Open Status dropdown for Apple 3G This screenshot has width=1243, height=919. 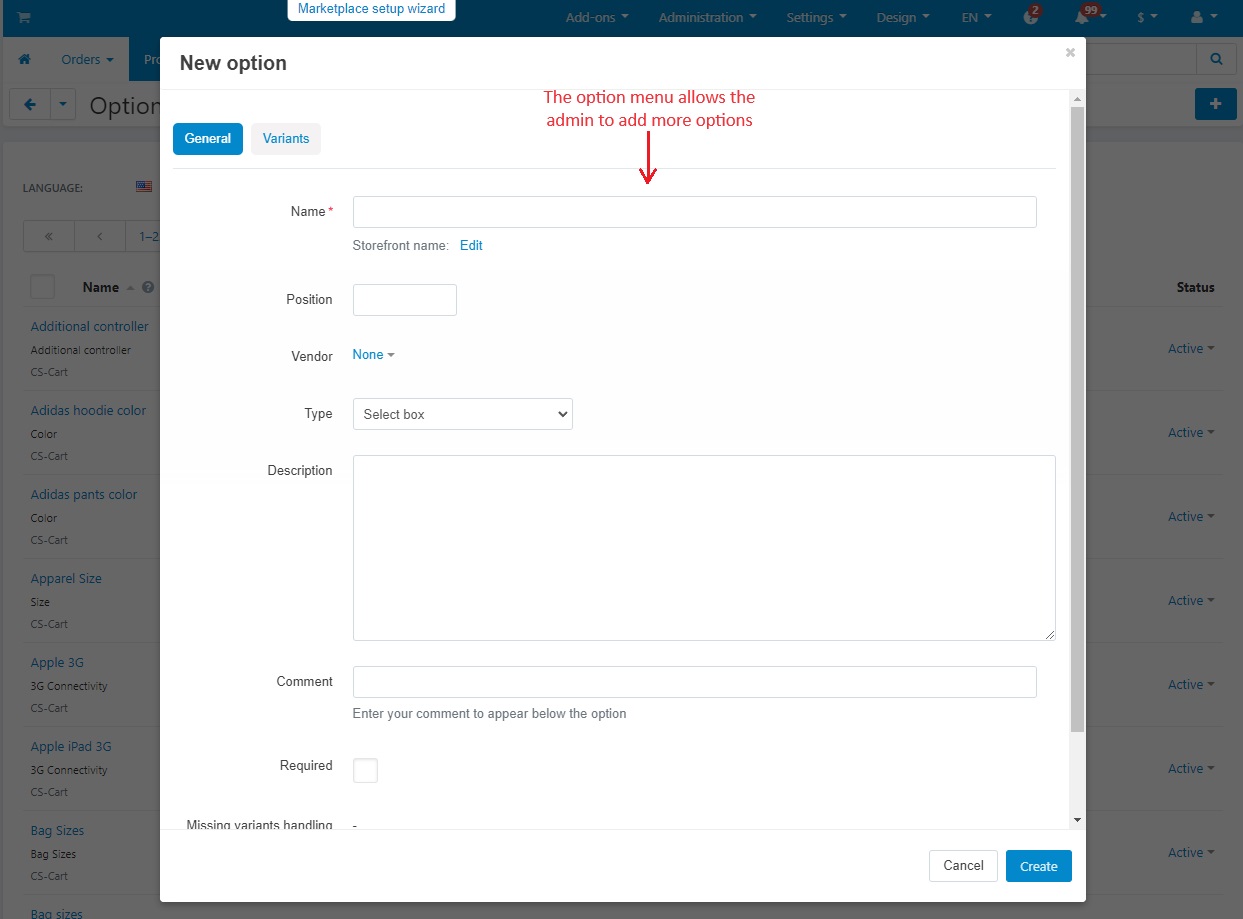[1191, 685]
